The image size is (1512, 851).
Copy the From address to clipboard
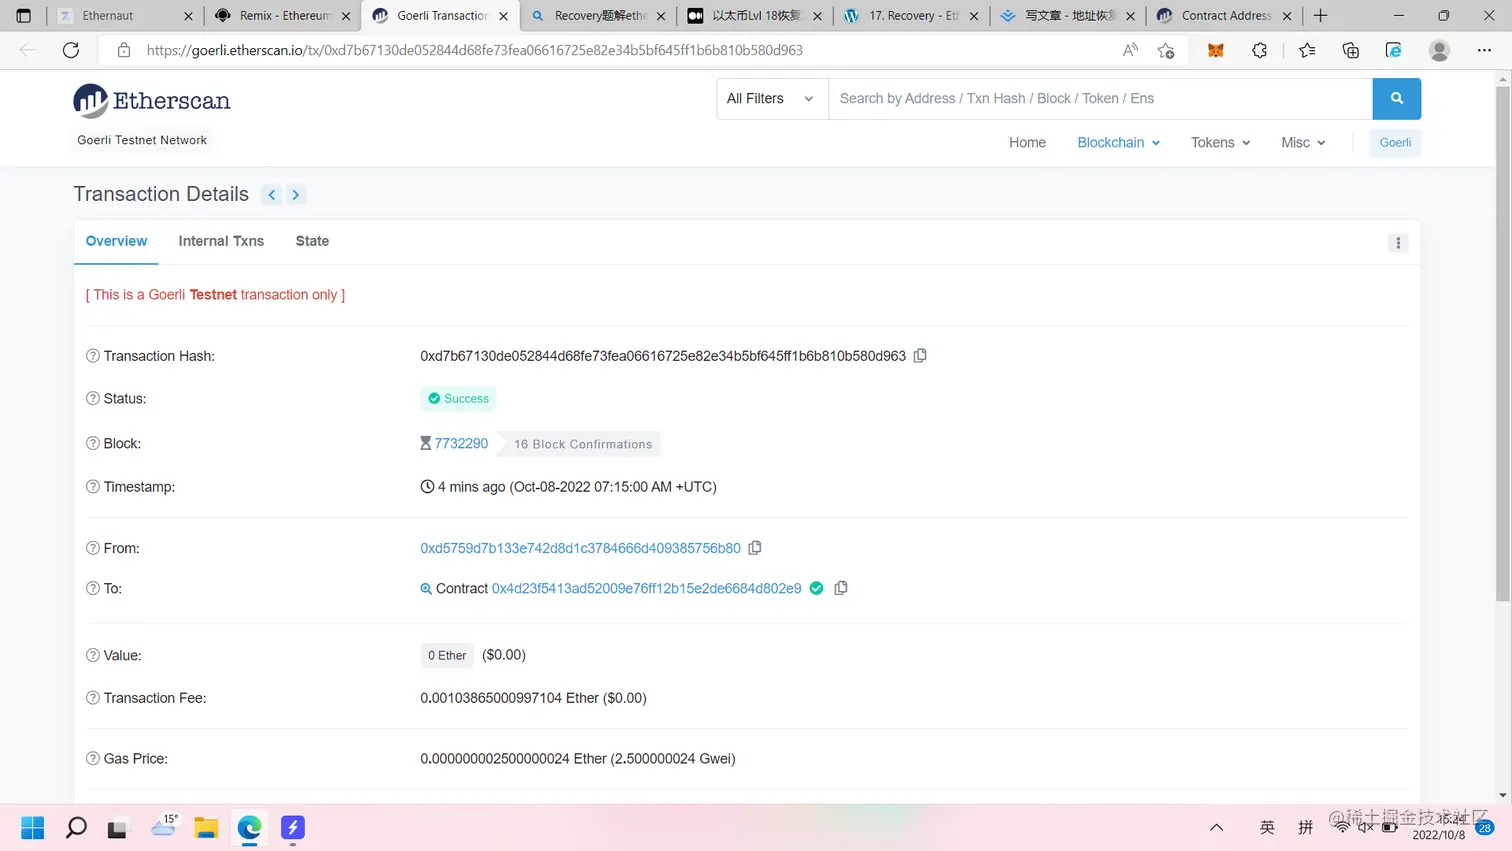tap(755, 548)
